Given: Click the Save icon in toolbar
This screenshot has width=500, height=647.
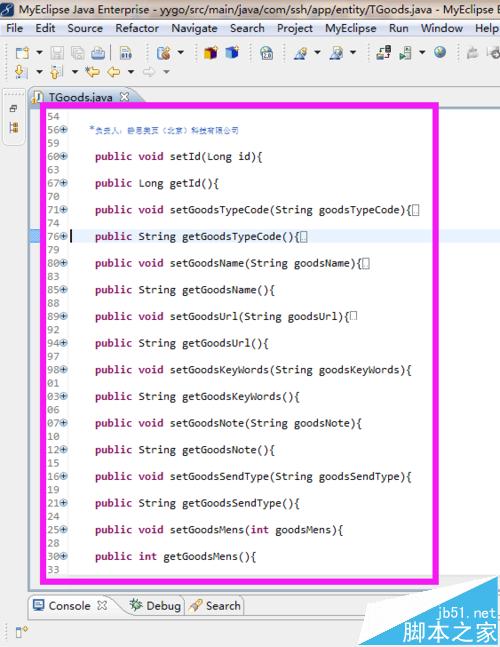Looking at the screenshot, I should (57, 53).
